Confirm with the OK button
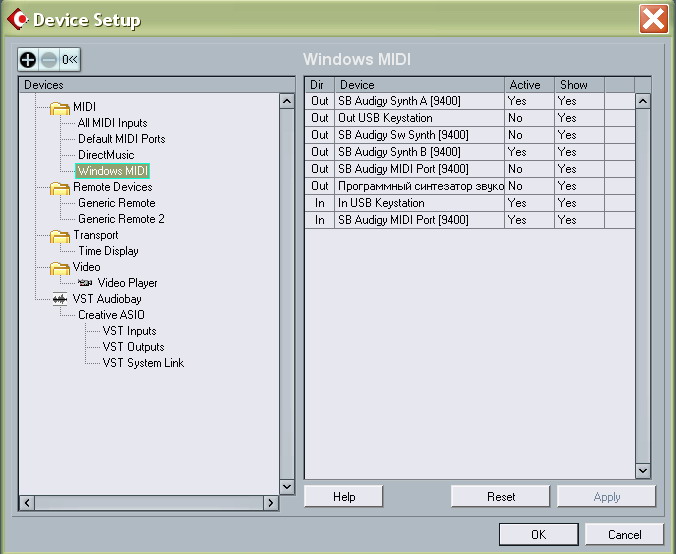The height and width of the screenshot is (554, 676). pyautogui.click(x=538, y=535)
